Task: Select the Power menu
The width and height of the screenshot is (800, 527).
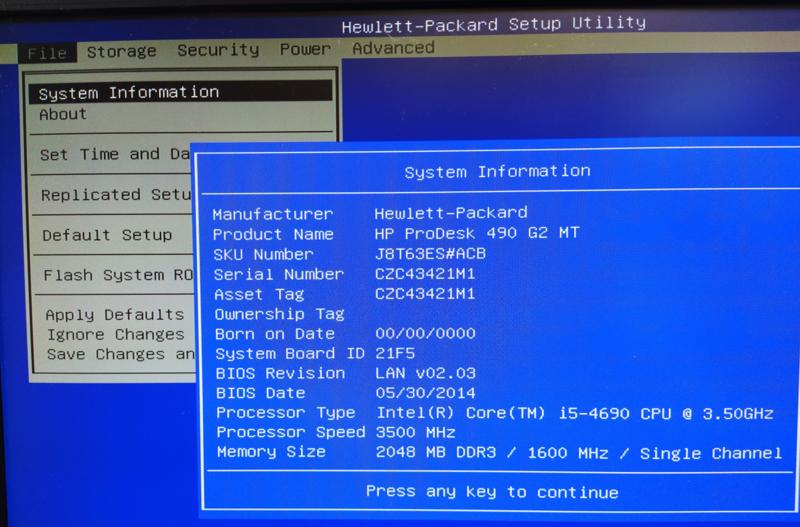Action: [305, 49]
